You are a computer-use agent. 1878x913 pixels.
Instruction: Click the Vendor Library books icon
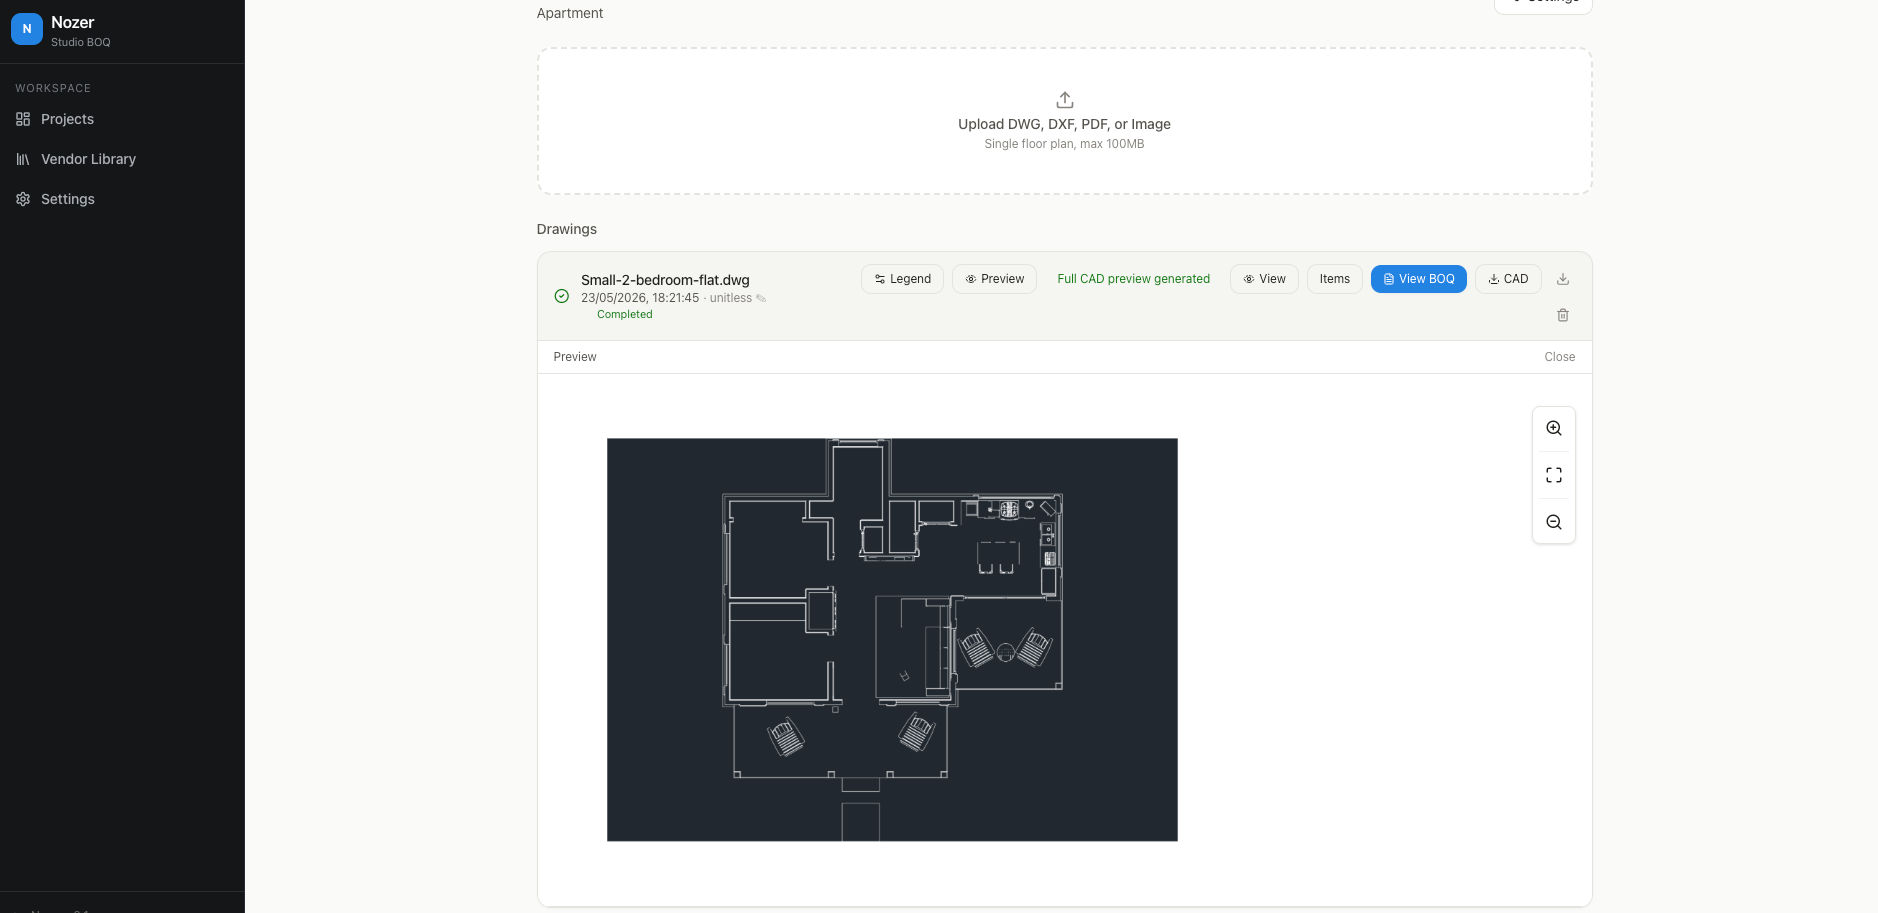(x=23, y=159)
